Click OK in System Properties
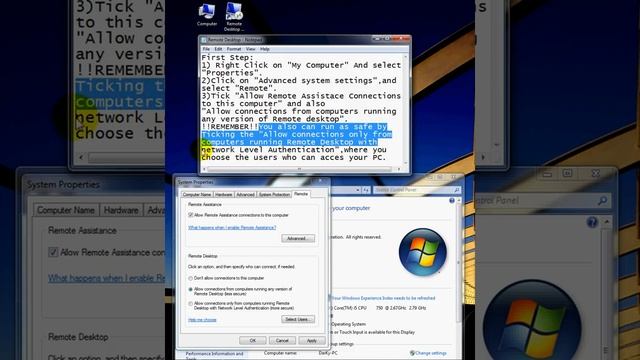 pyautogui.click(x=253, y=340)
